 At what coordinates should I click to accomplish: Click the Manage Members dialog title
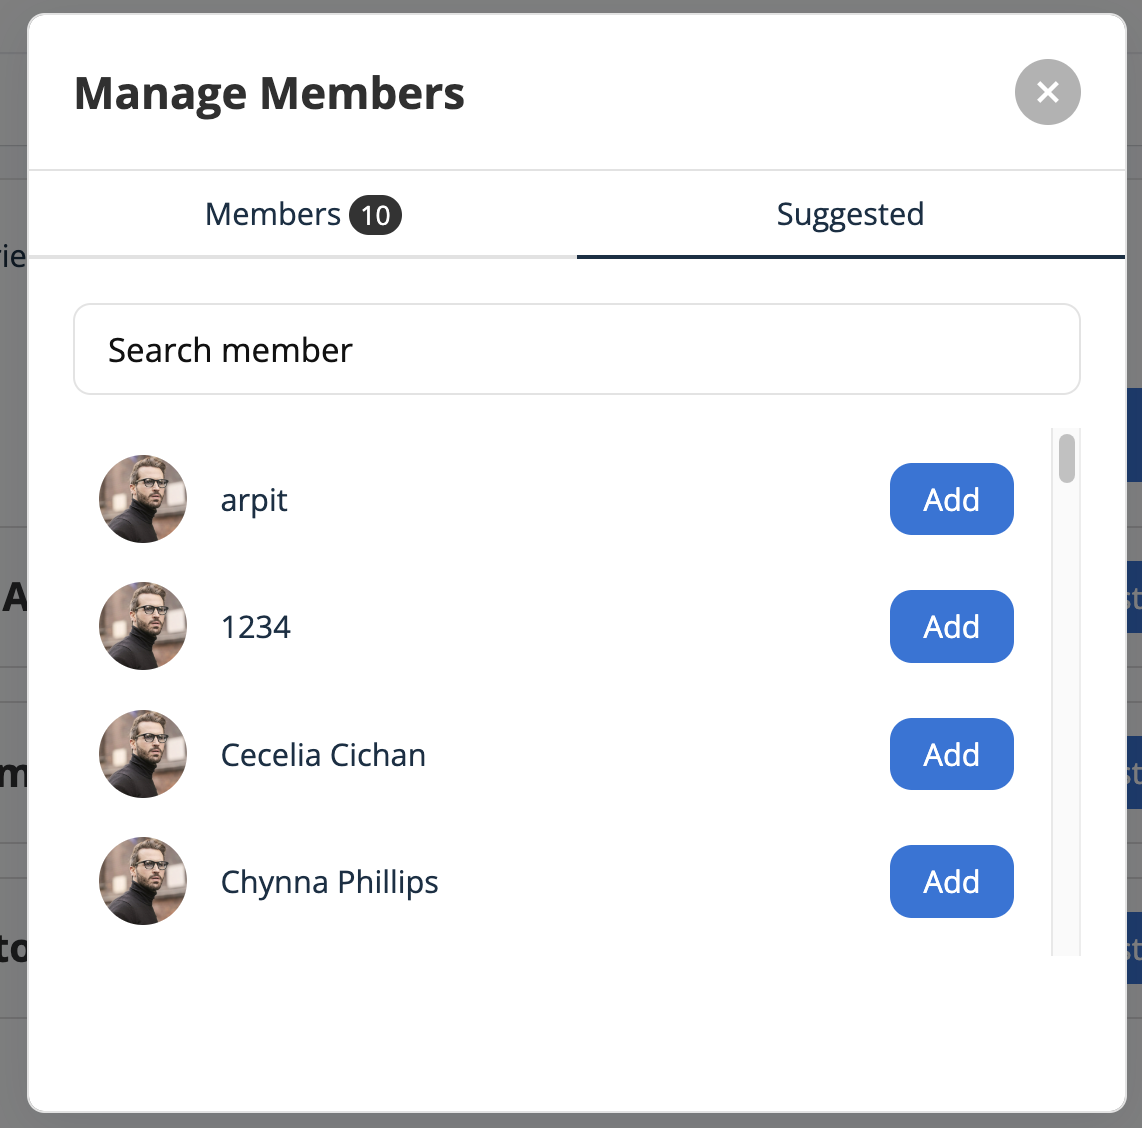pyautogui.click(x=269, y=93)
